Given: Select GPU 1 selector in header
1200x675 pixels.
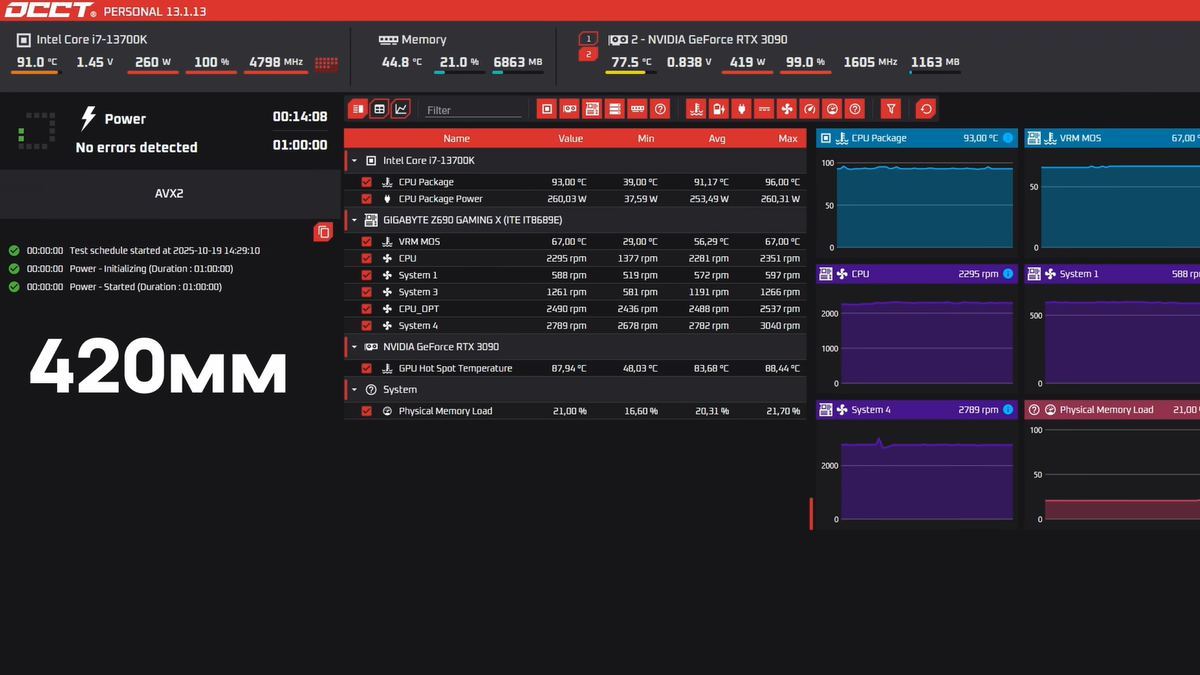Looking at the screenshot, I should point(588,39).
